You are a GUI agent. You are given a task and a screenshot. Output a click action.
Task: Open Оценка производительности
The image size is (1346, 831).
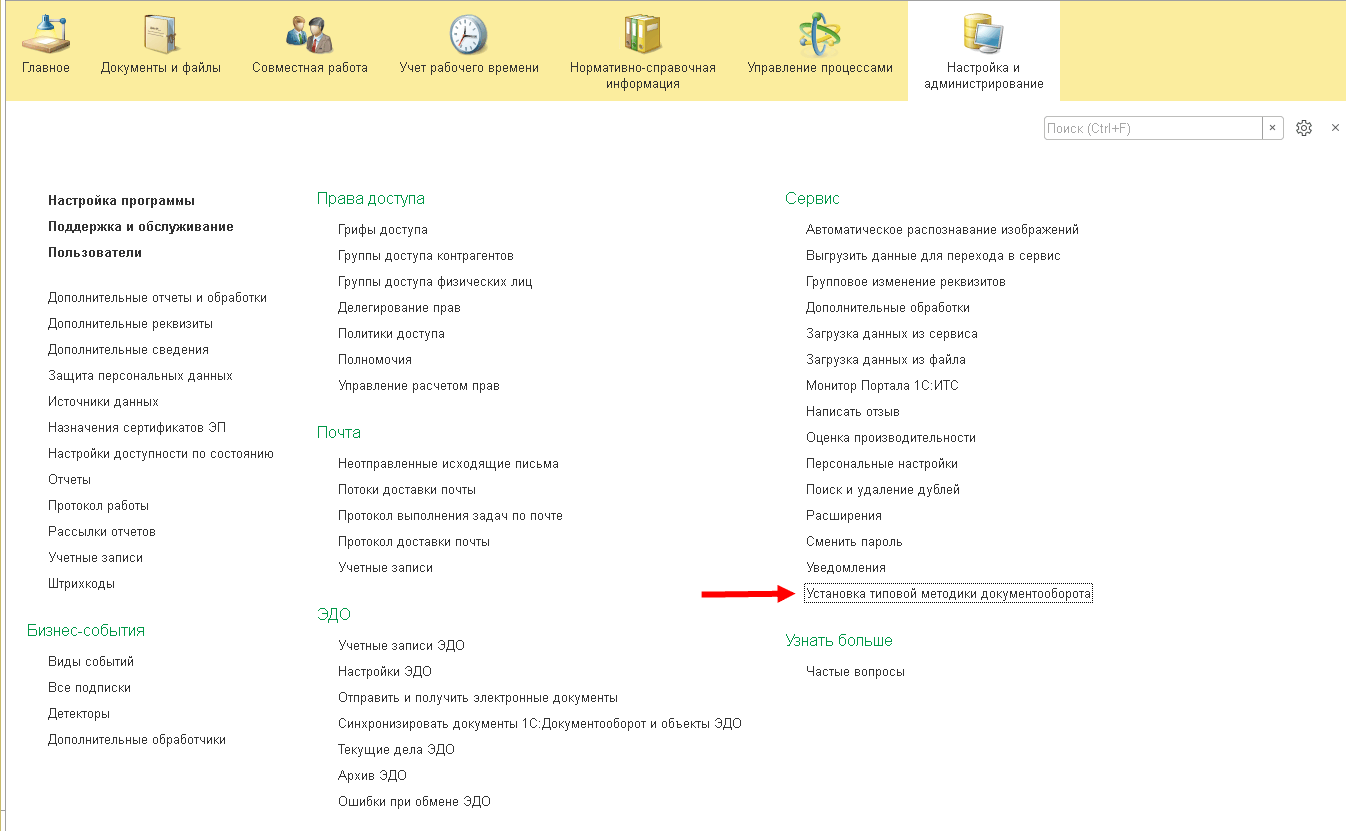891,438
